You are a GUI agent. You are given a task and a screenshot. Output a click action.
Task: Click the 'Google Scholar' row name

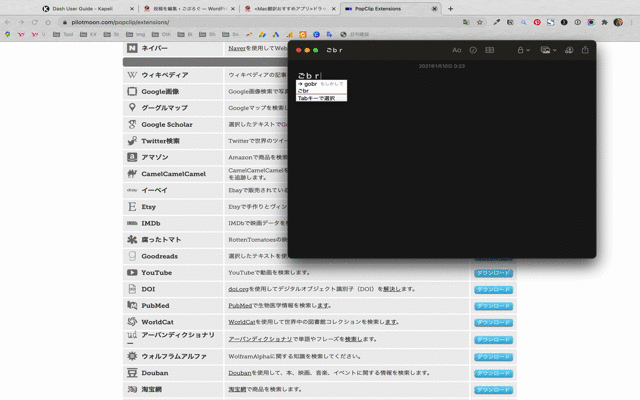[x=167, y=124]
